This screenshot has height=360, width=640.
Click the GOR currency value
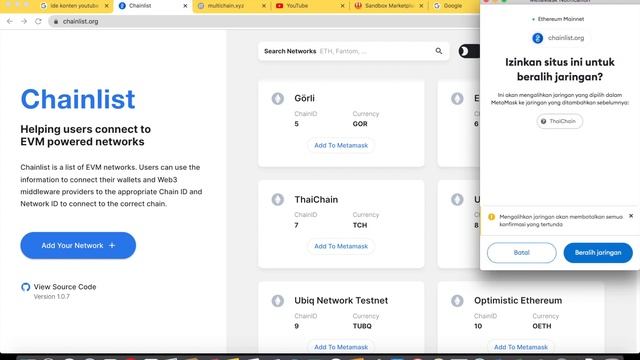[x=360, y=124]
